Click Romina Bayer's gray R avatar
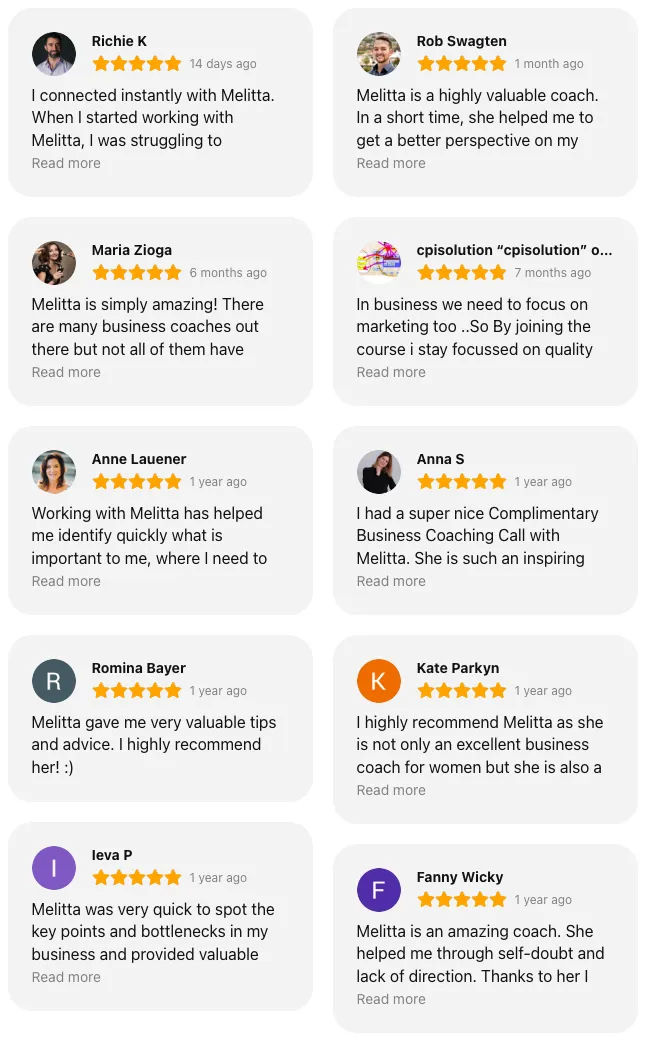This screenshot has width=647, height=1042. (54, 681)
